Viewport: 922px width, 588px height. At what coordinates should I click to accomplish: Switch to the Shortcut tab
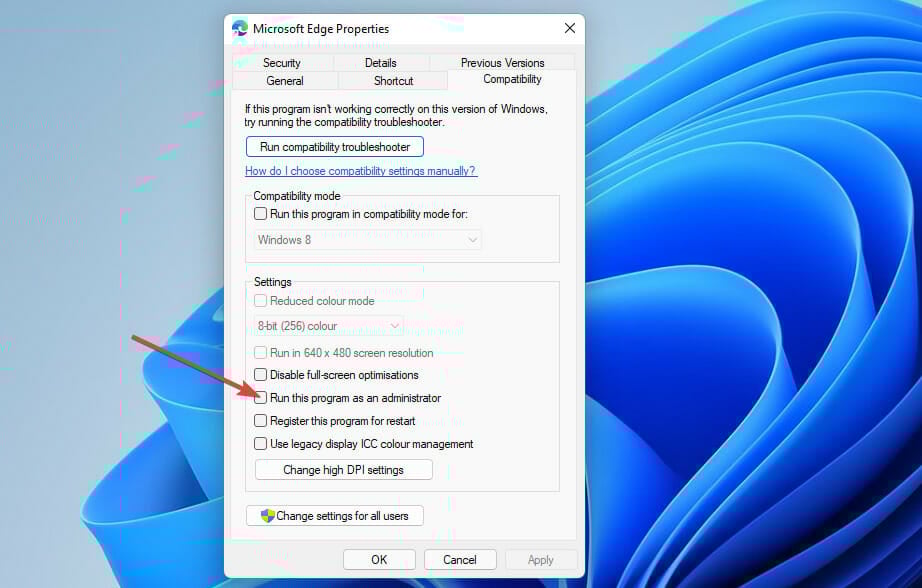tap(393, 81)
